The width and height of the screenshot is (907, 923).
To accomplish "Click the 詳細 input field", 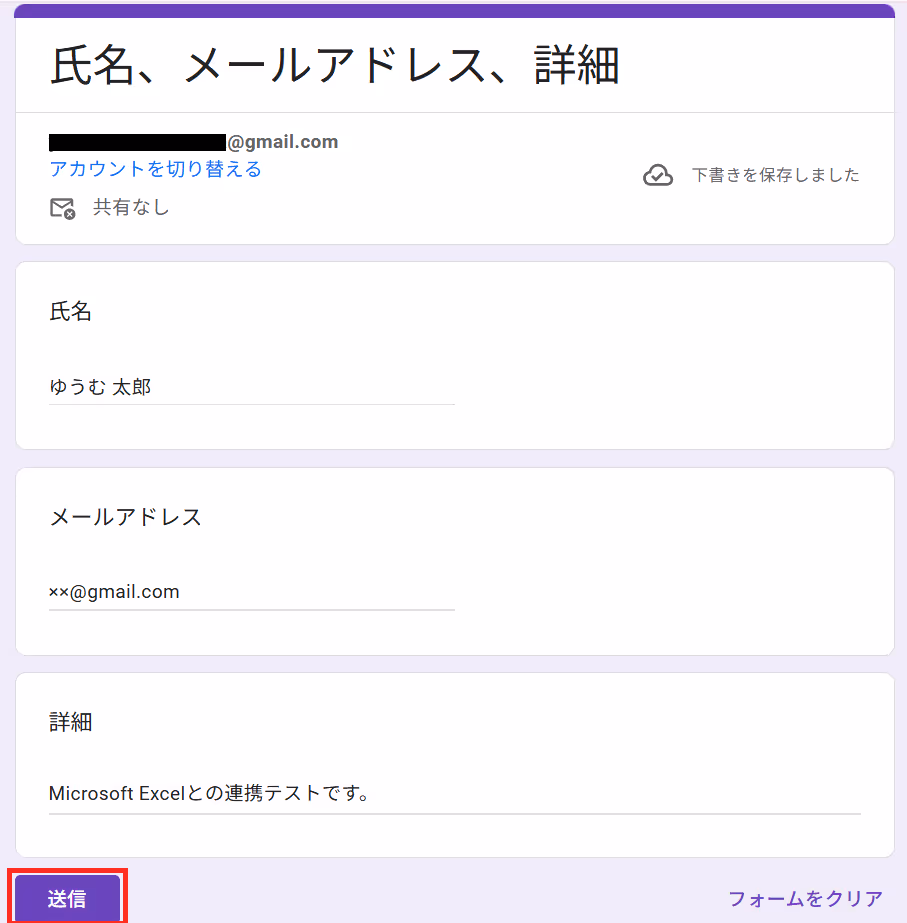I will pos(454,793).
